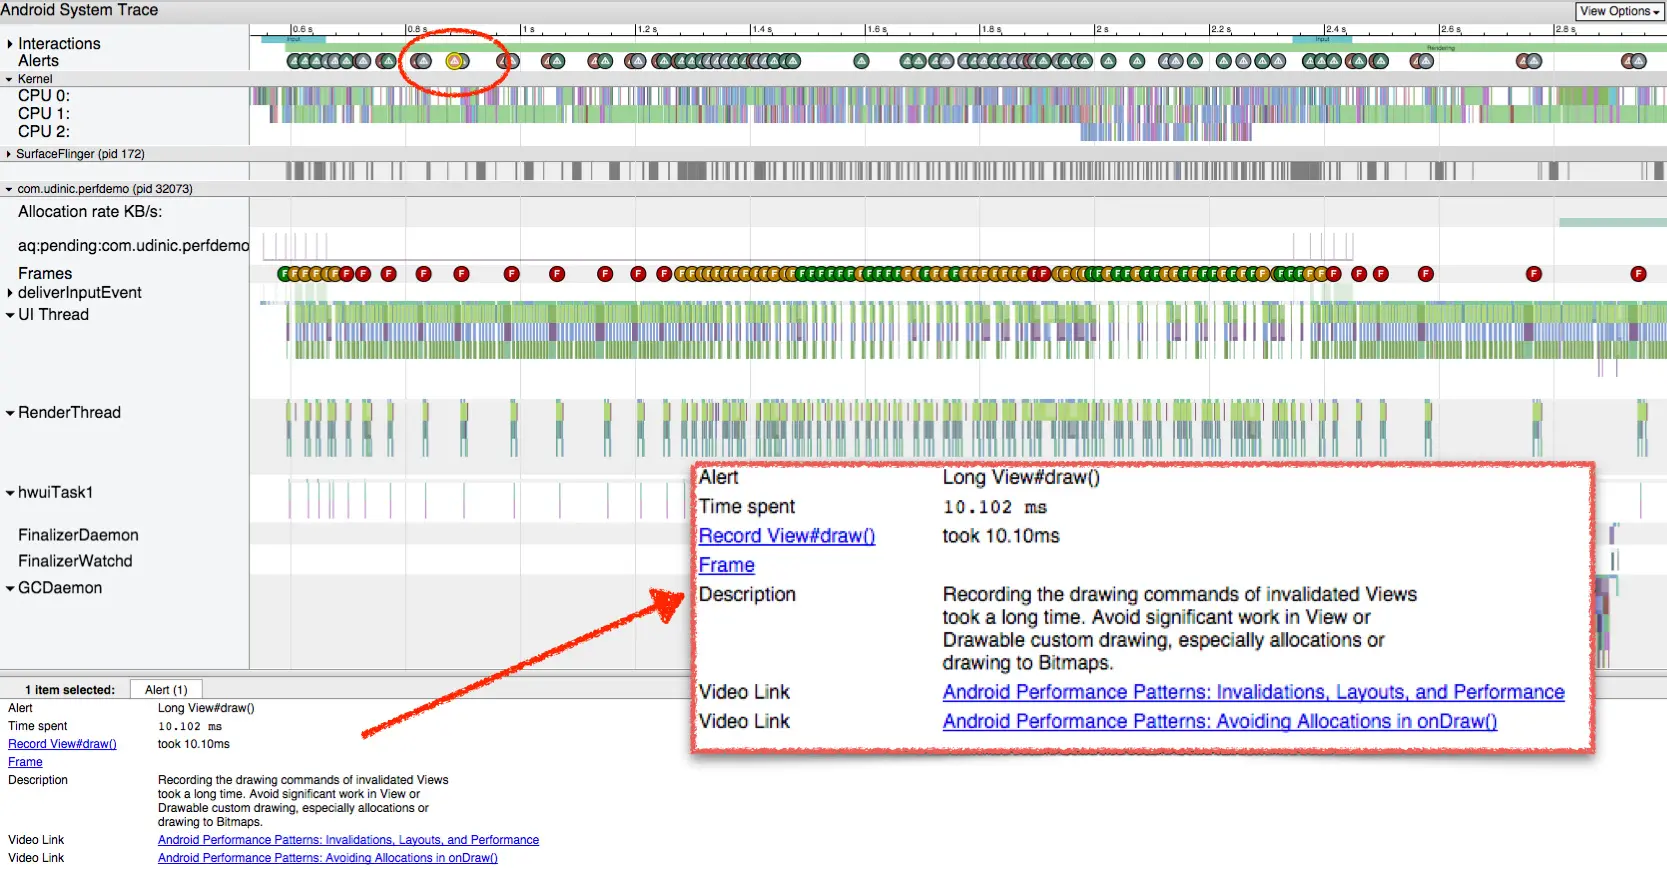Select the CPU 0: track label
Screen dimensions: 1667x890
tap(44, 96)
